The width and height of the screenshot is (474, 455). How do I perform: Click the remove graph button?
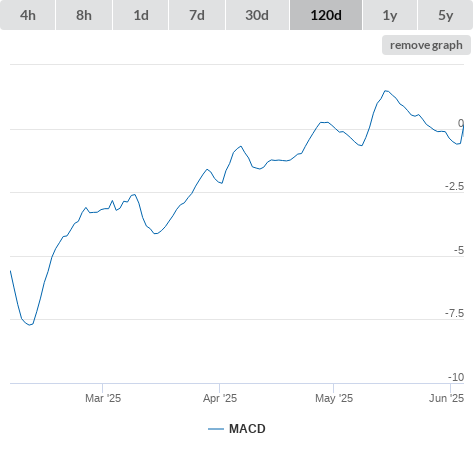click(426, 45)
